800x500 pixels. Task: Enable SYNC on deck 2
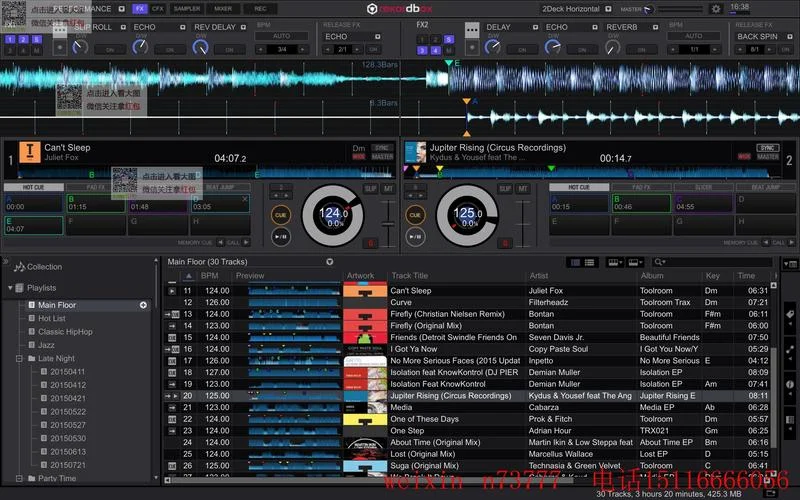click(768, 147)
